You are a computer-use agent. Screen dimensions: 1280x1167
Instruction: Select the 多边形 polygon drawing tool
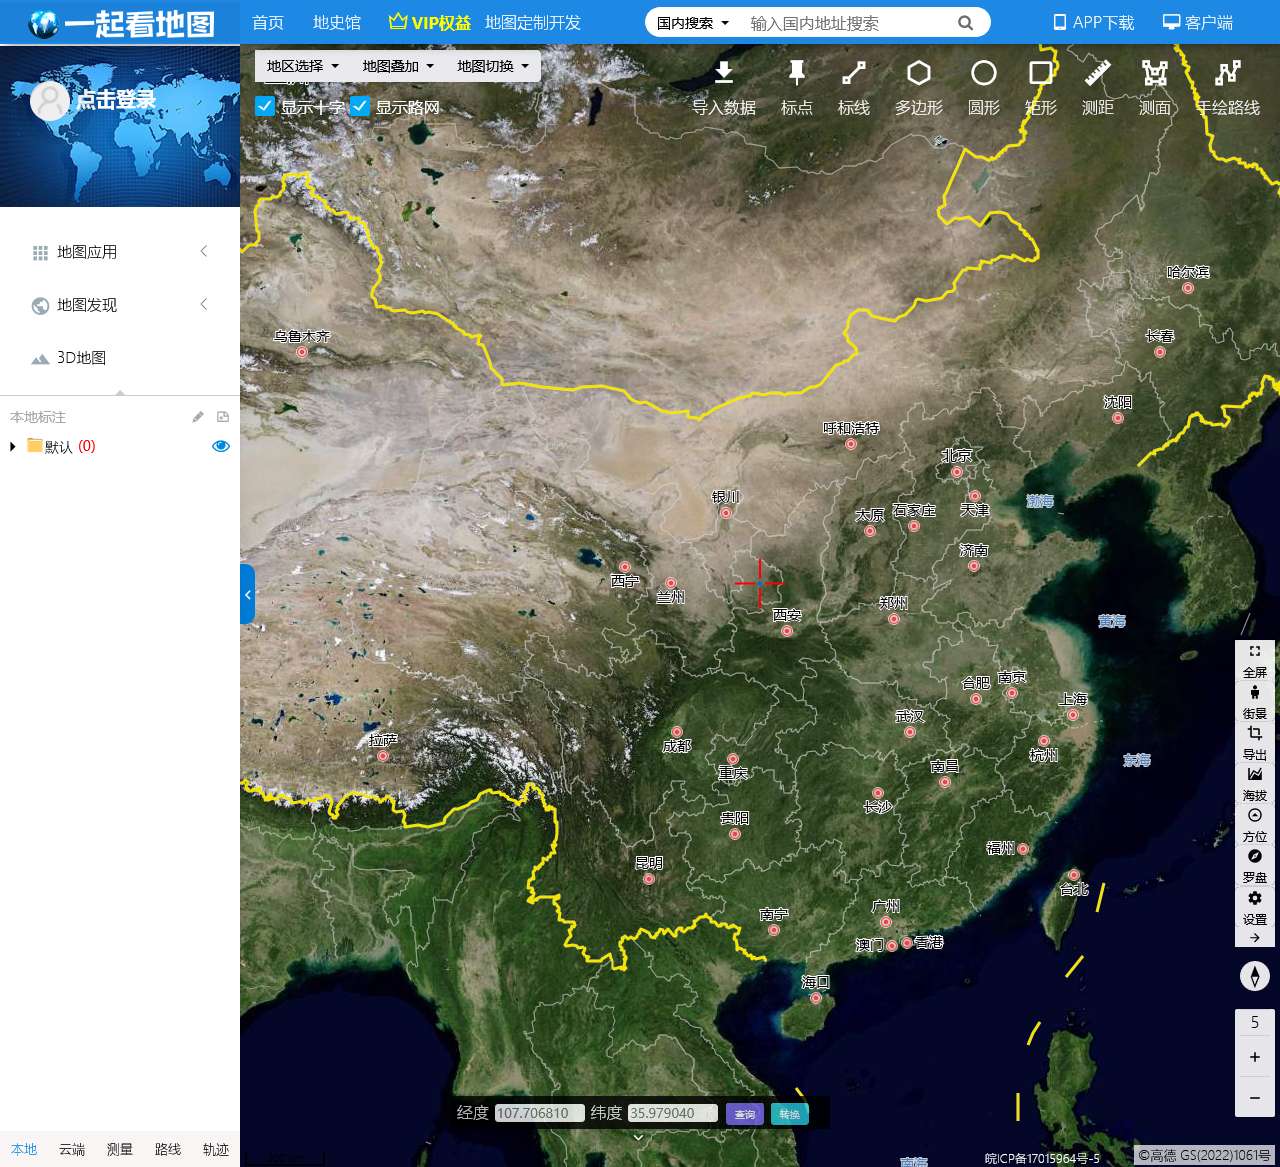click(x=918, y=74)
